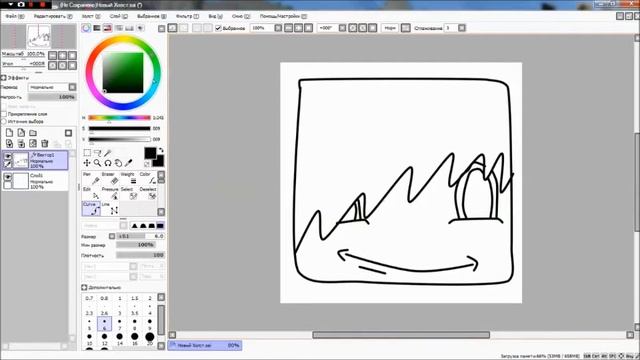
Task: Pick the Deselect stroke tool
Action: [x=147, y=193]
